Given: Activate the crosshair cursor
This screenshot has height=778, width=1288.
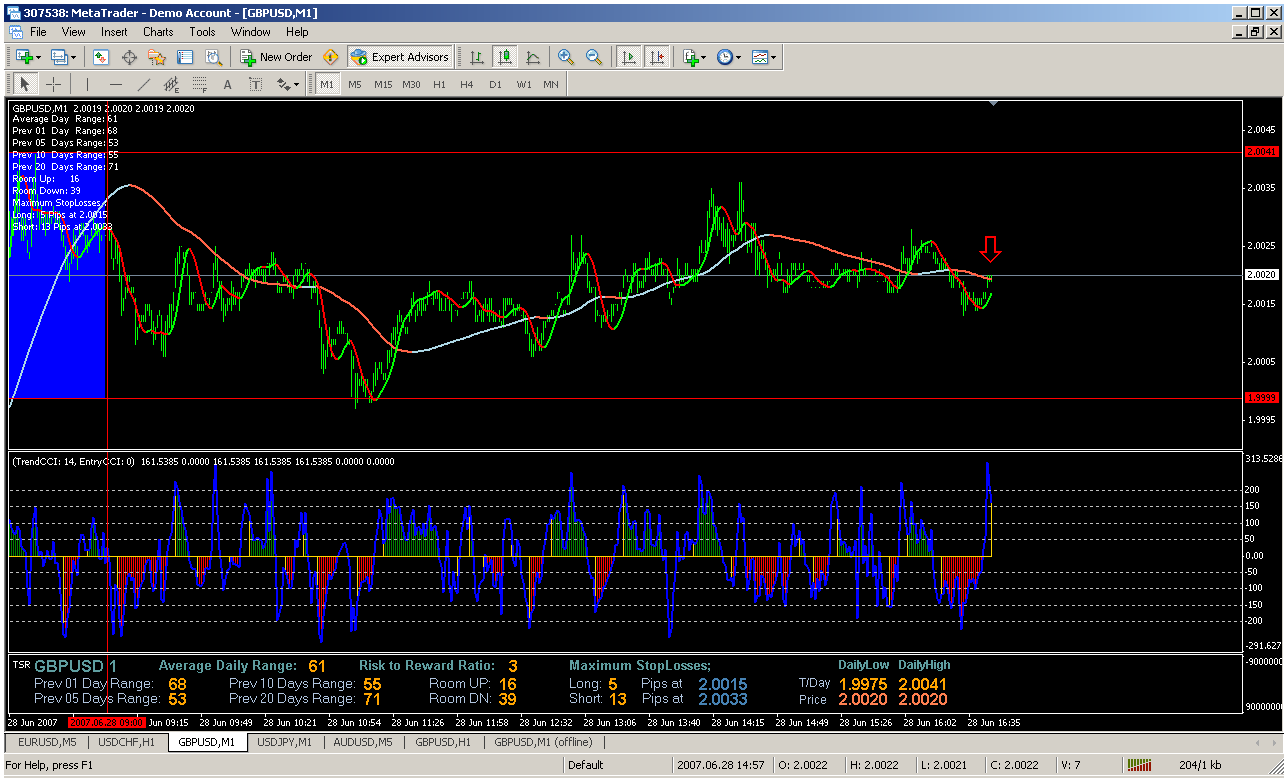Looking at the screenshot, I should (54, 85).
